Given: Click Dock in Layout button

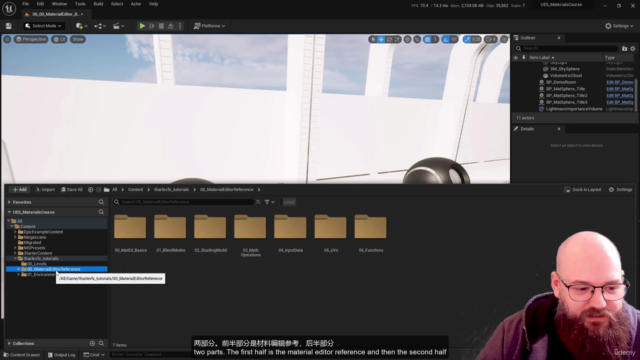Looking at the screenshot, I should 583,190.
